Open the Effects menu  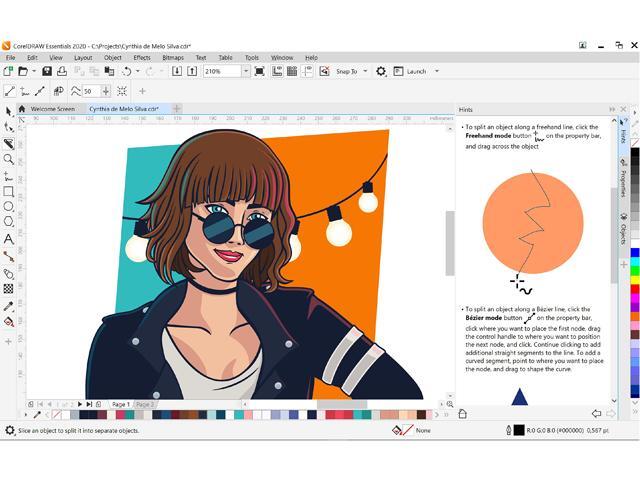point(142,58)
